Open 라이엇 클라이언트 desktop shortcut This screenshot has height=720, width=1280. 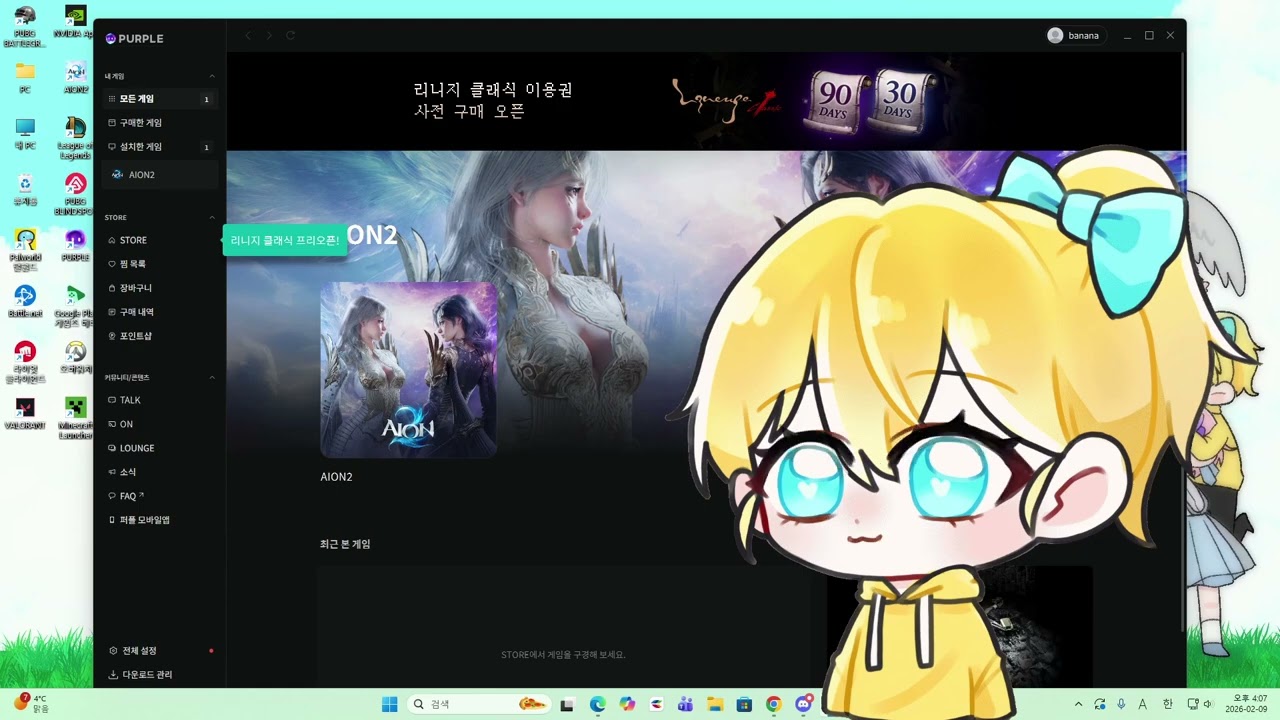point(25,363)
